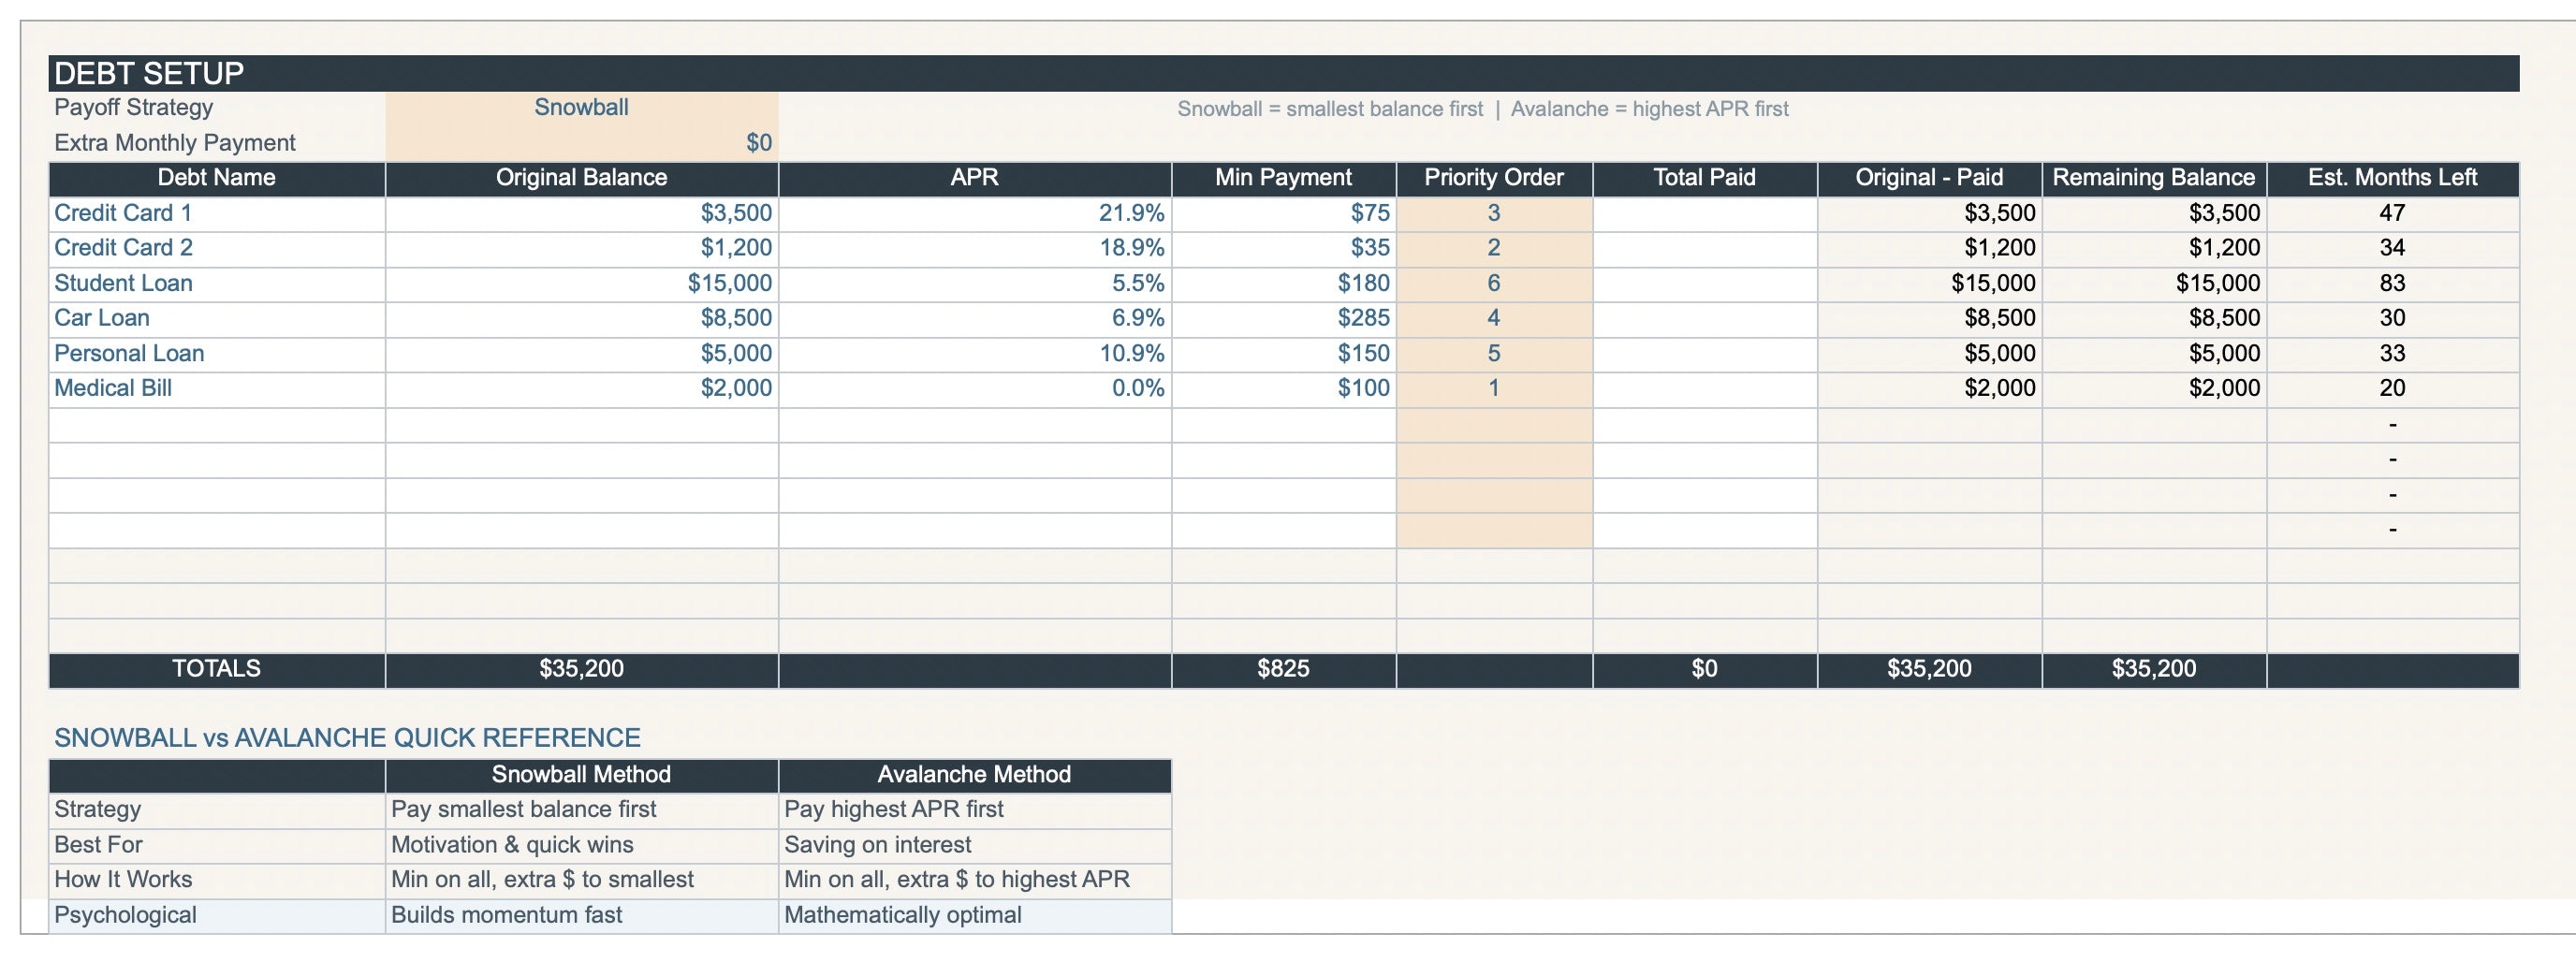Select the Credit Card 1 debt name
The image size is (2576, 977).
pos(217,214)
